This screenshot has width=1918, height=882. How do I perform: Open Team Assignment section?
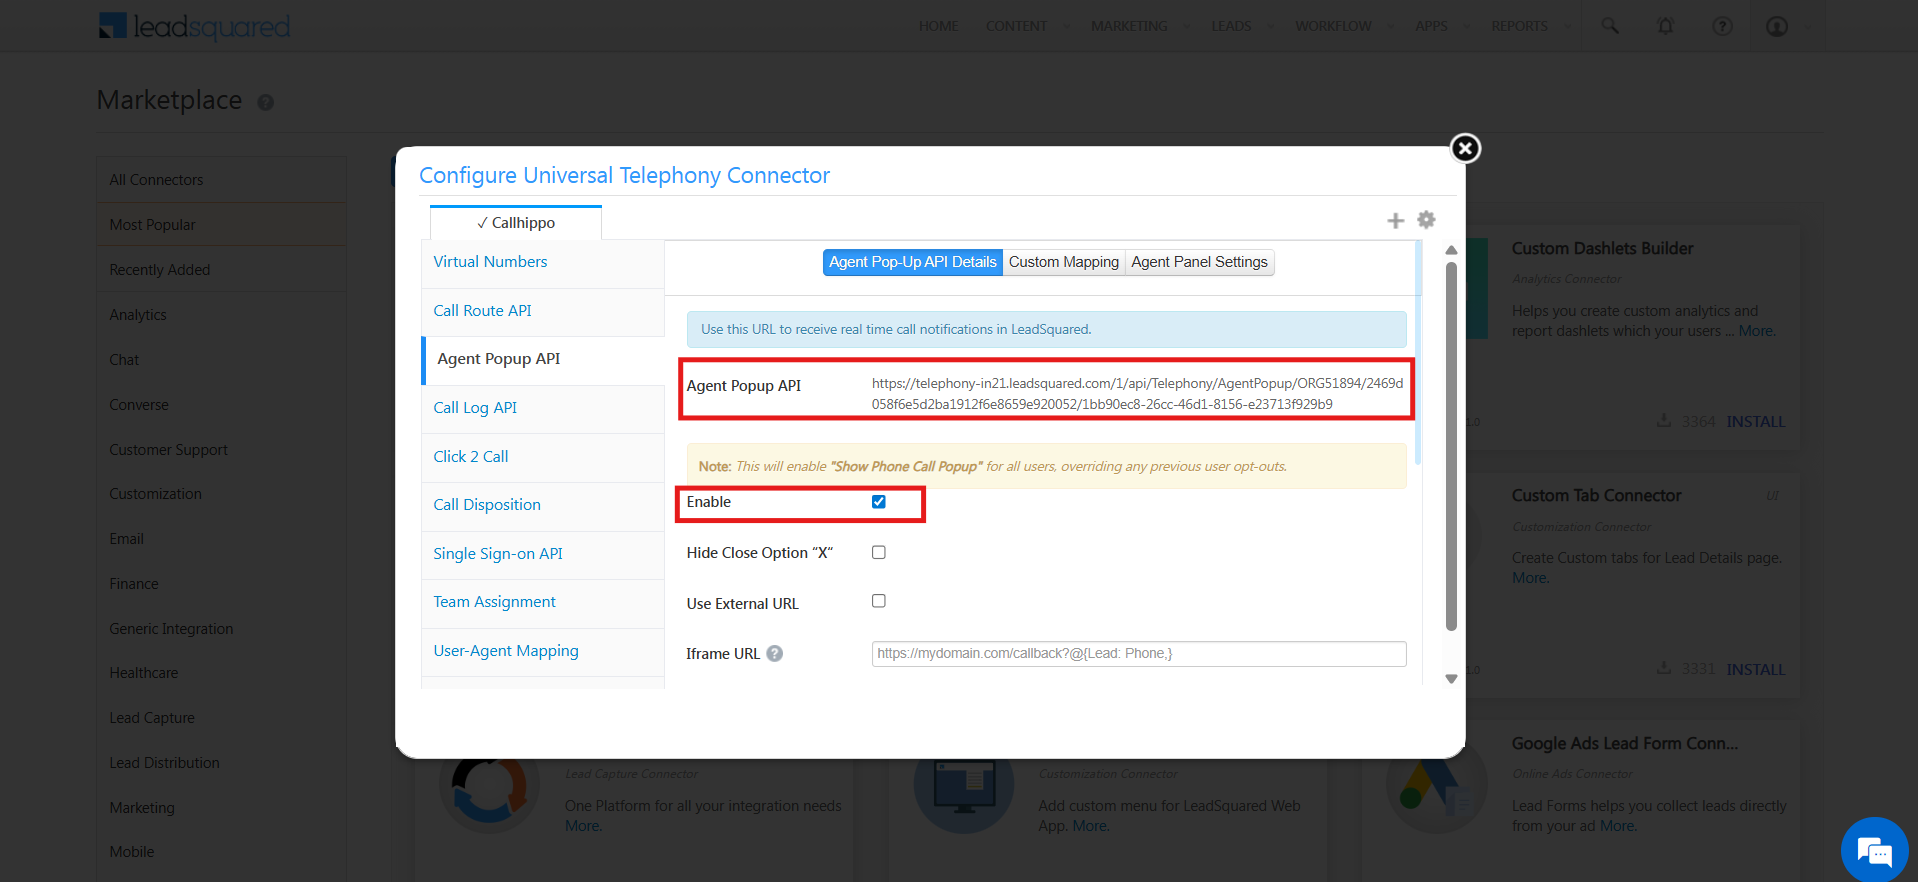pos(543,602)
